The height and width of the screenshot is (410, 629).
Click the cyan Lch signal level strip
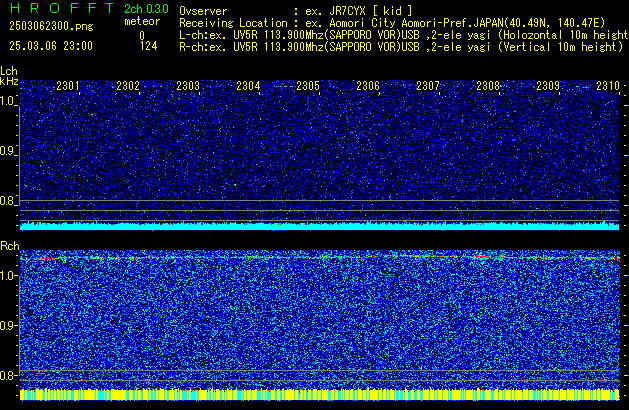[x=320, y=226]
